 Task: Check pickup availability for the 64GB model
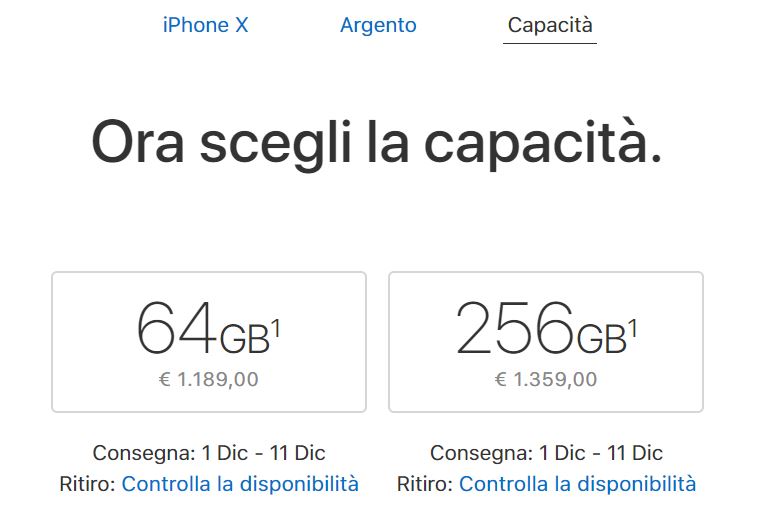tap(240, 484)
